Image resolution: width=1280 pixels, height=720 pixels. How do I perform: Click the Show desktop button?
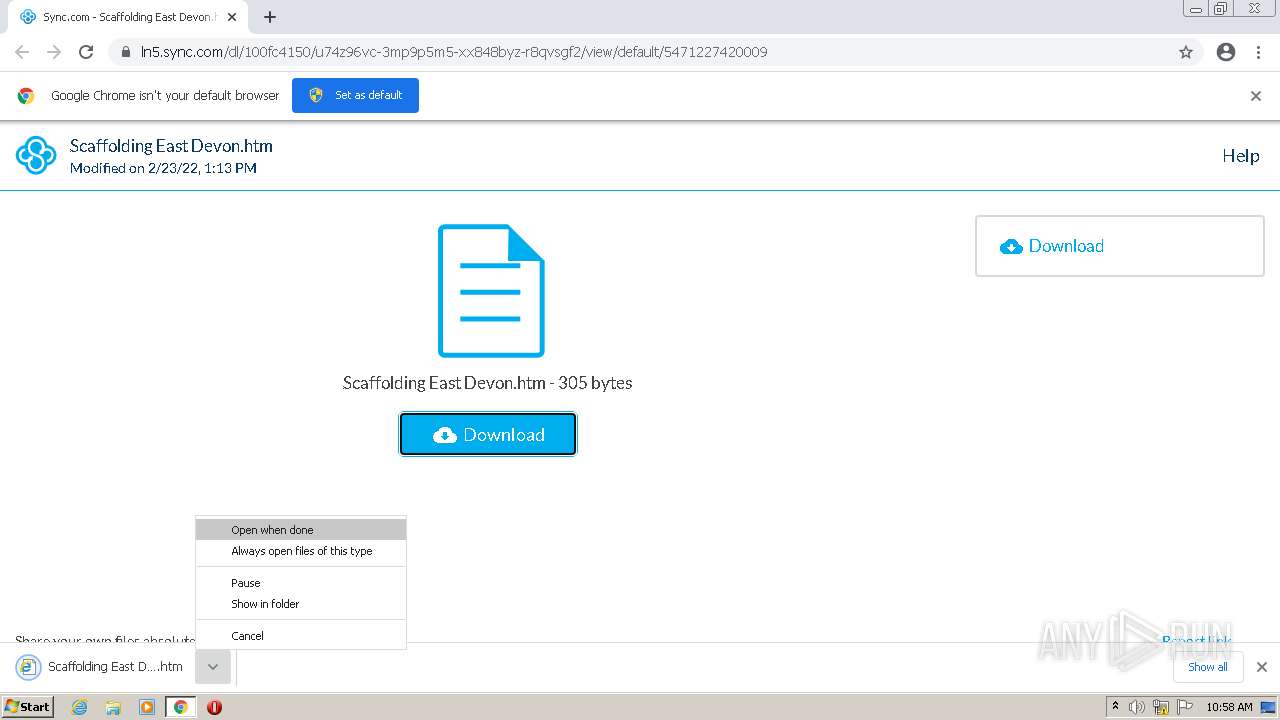click(x=1269, y=707)
